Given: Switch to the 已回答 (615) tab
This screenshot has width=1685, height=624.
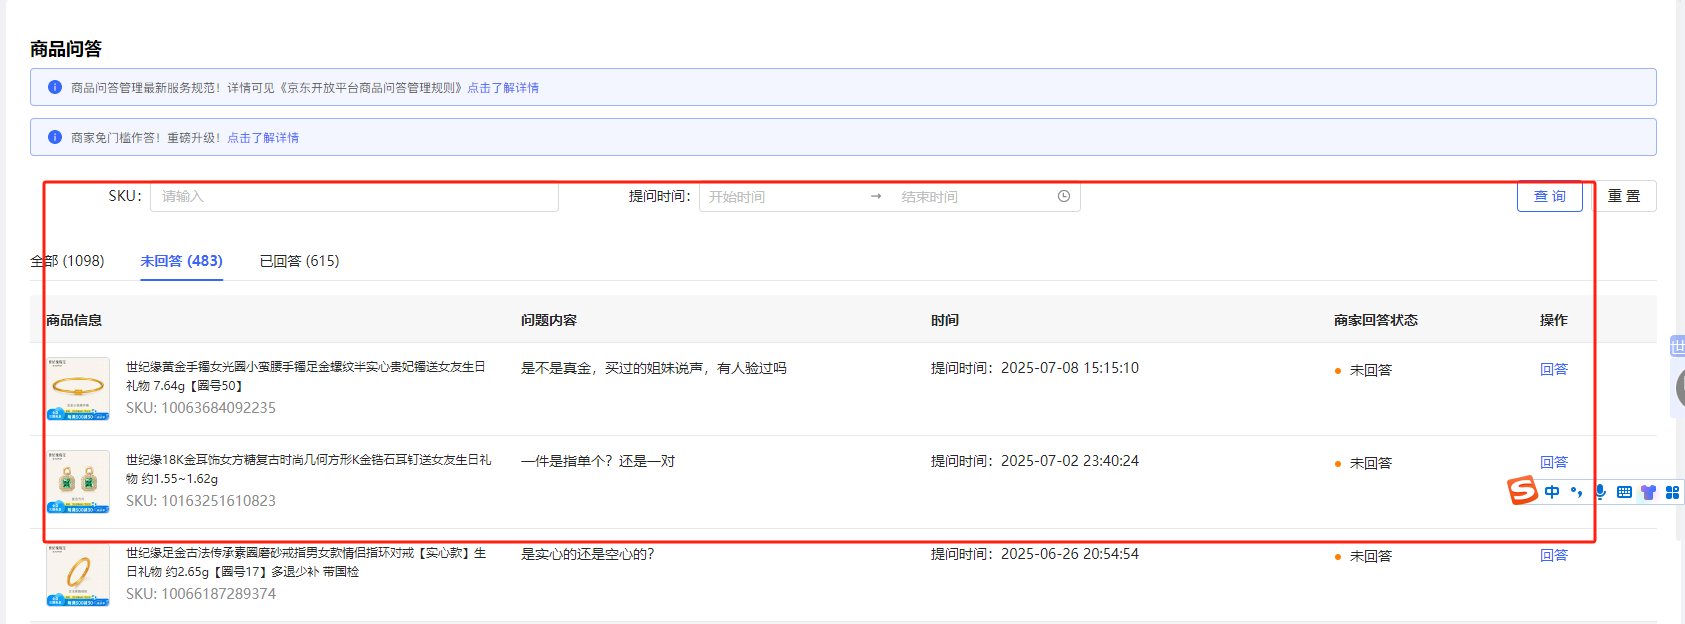Looking at the screenshot, I should 299,261.
